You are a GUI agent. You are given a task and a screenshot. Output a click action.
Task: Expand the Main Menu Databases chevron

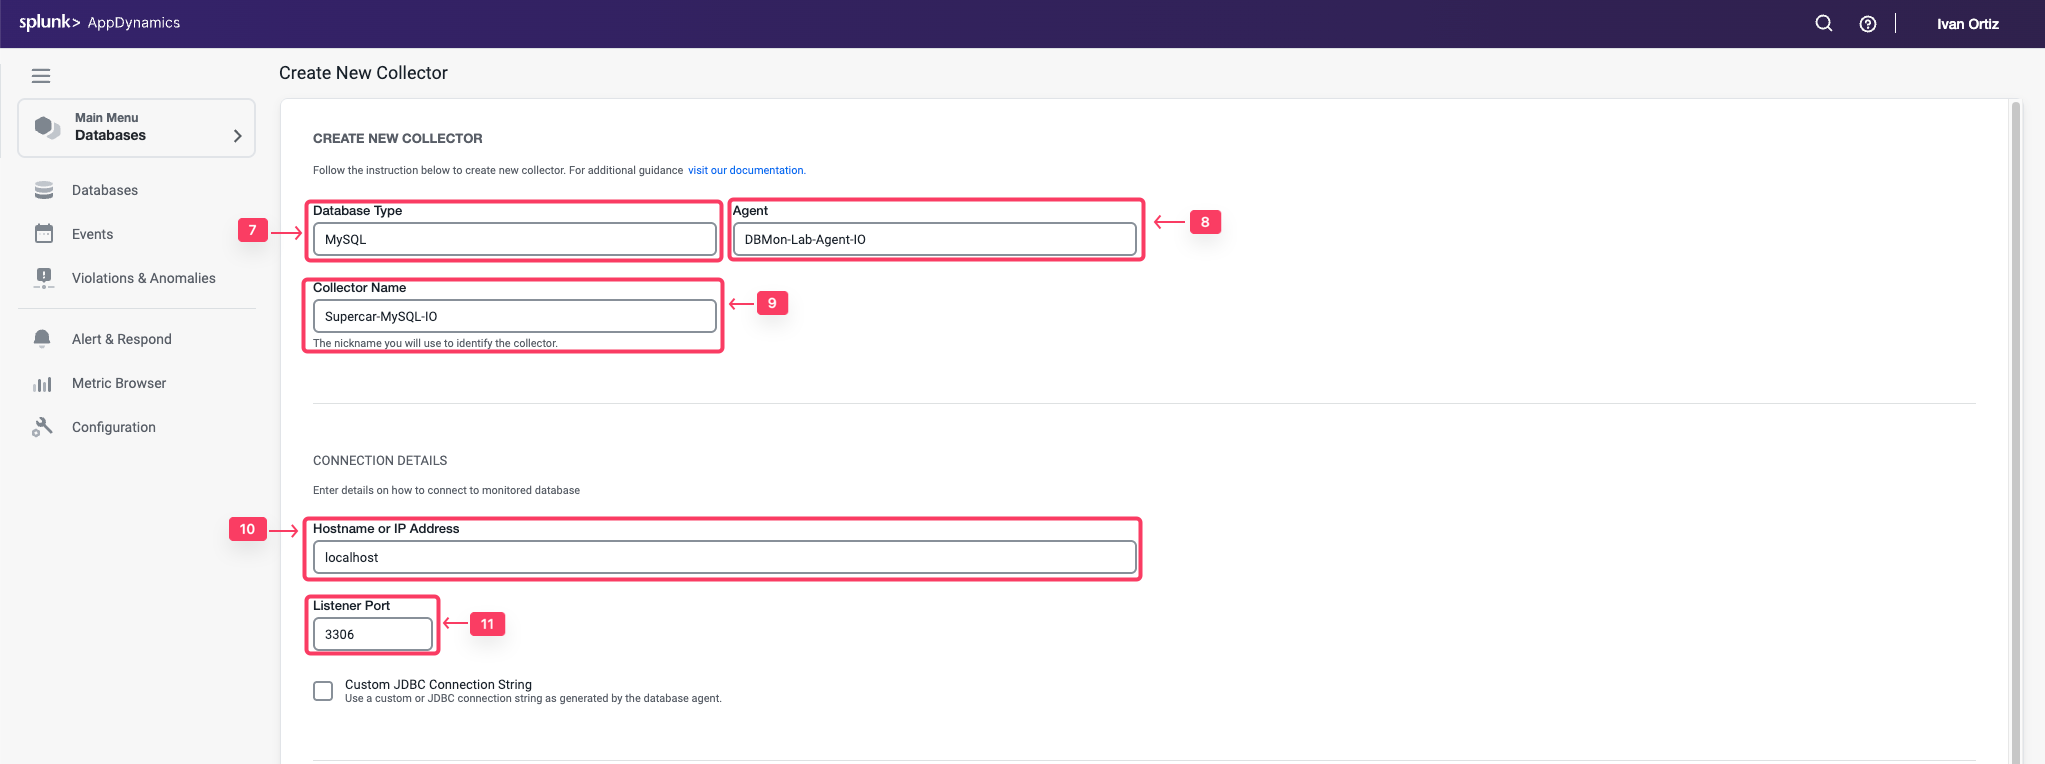click(x=237, y=136)
